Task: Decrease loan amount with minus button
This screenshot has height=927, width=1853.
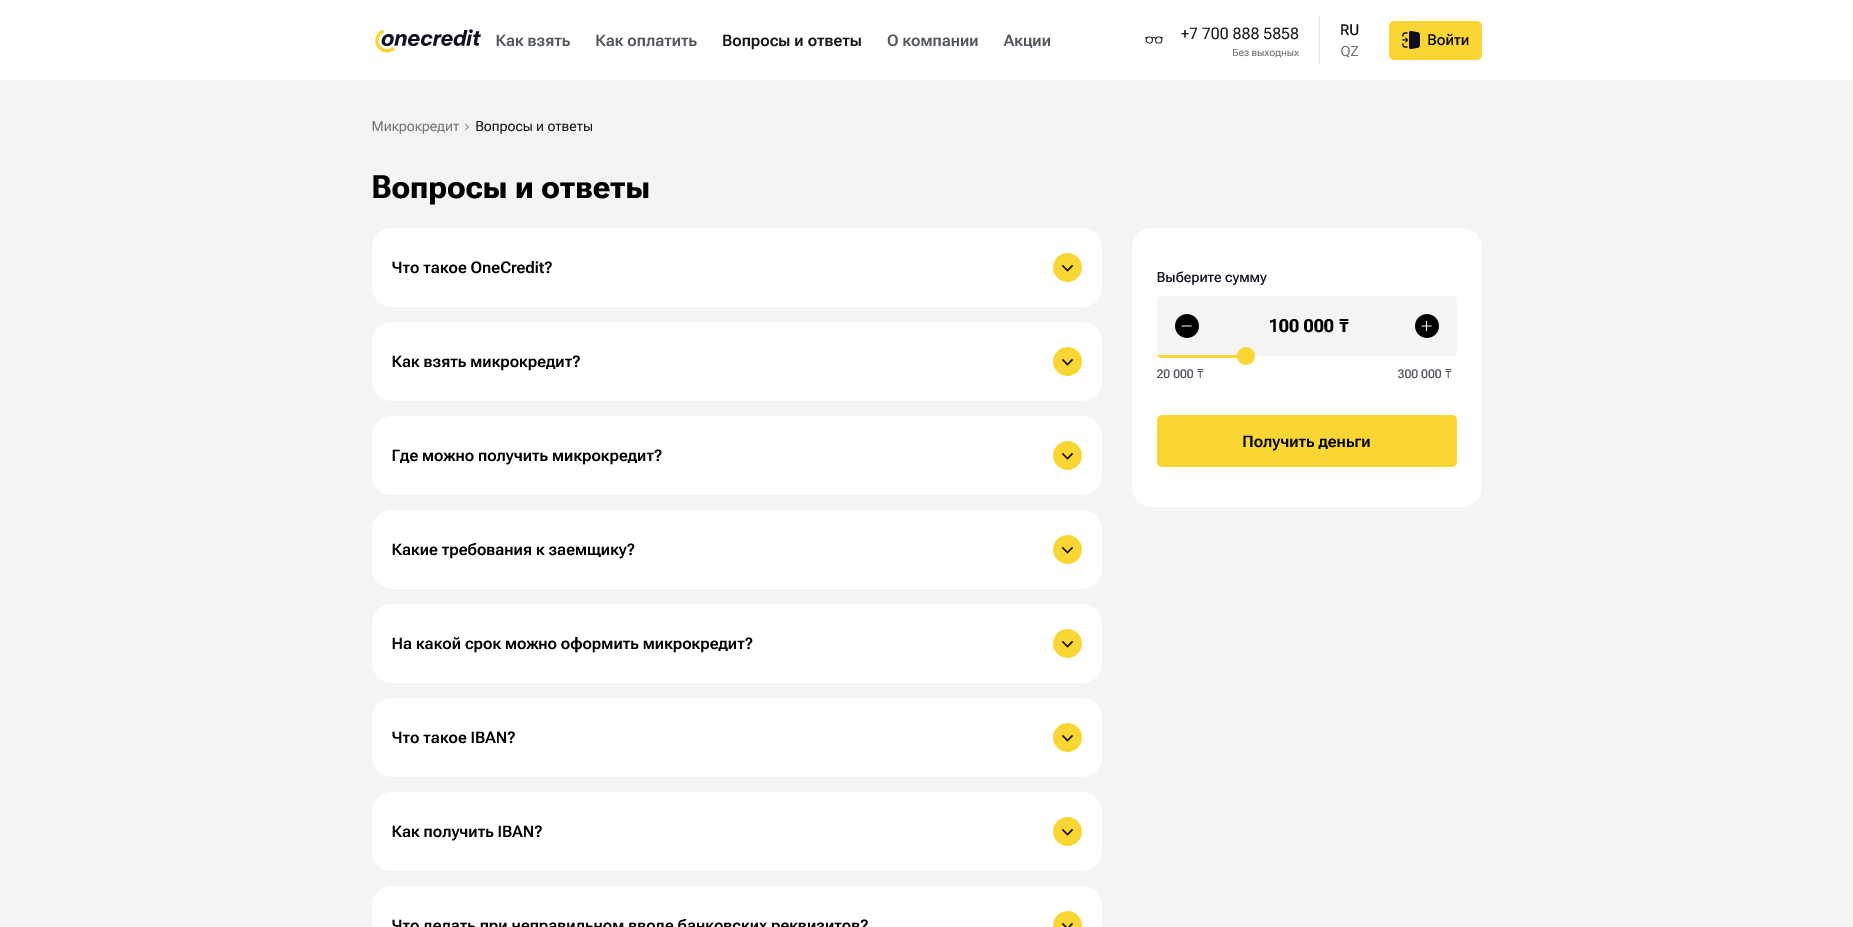Action: (x=1187, y=326)
